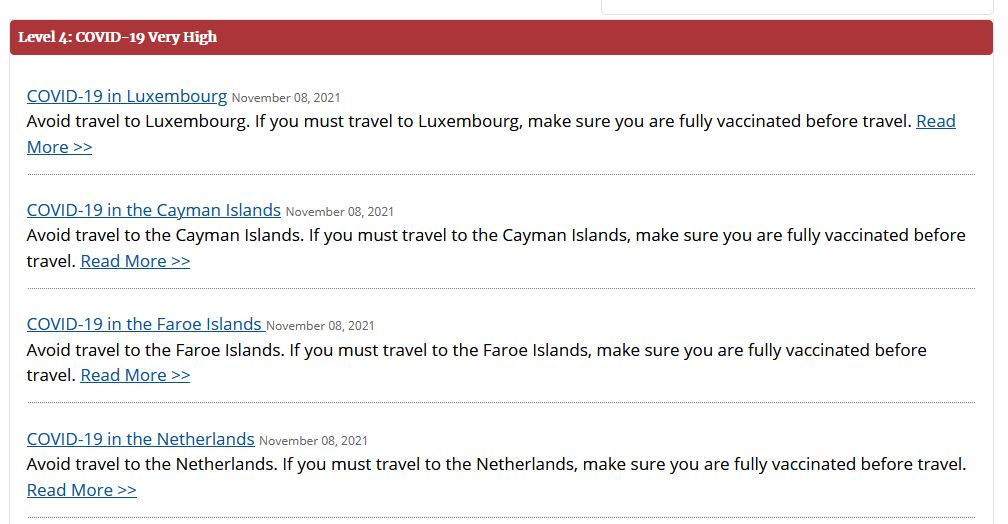Click the divider line below the Luxembourg entry
The image size is (1008, 524).
click(x=500, y=174)
